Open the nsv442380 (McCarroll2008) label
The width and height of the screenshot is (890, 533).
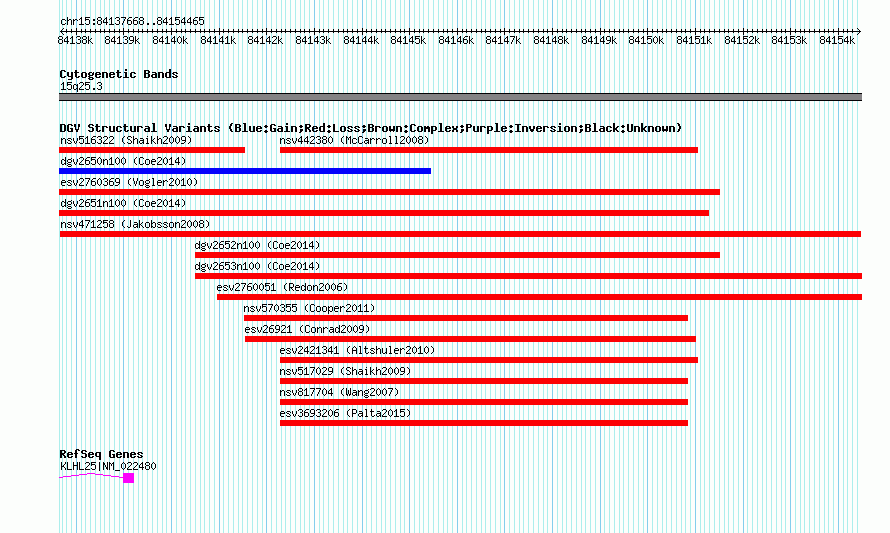(x=354, y=140)
